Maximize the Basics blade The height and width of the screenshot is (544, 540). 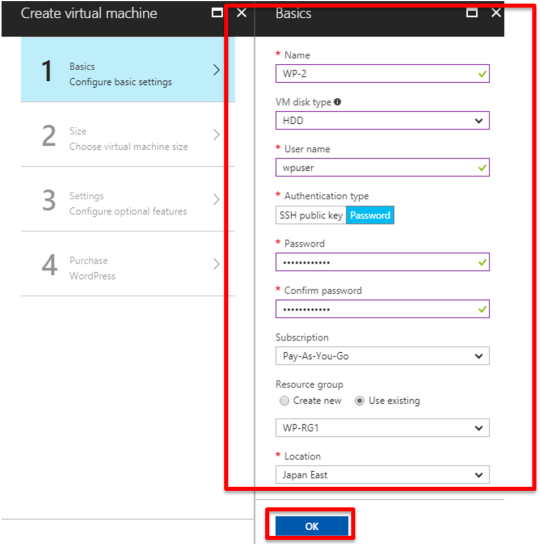click(x=472, y=13)
